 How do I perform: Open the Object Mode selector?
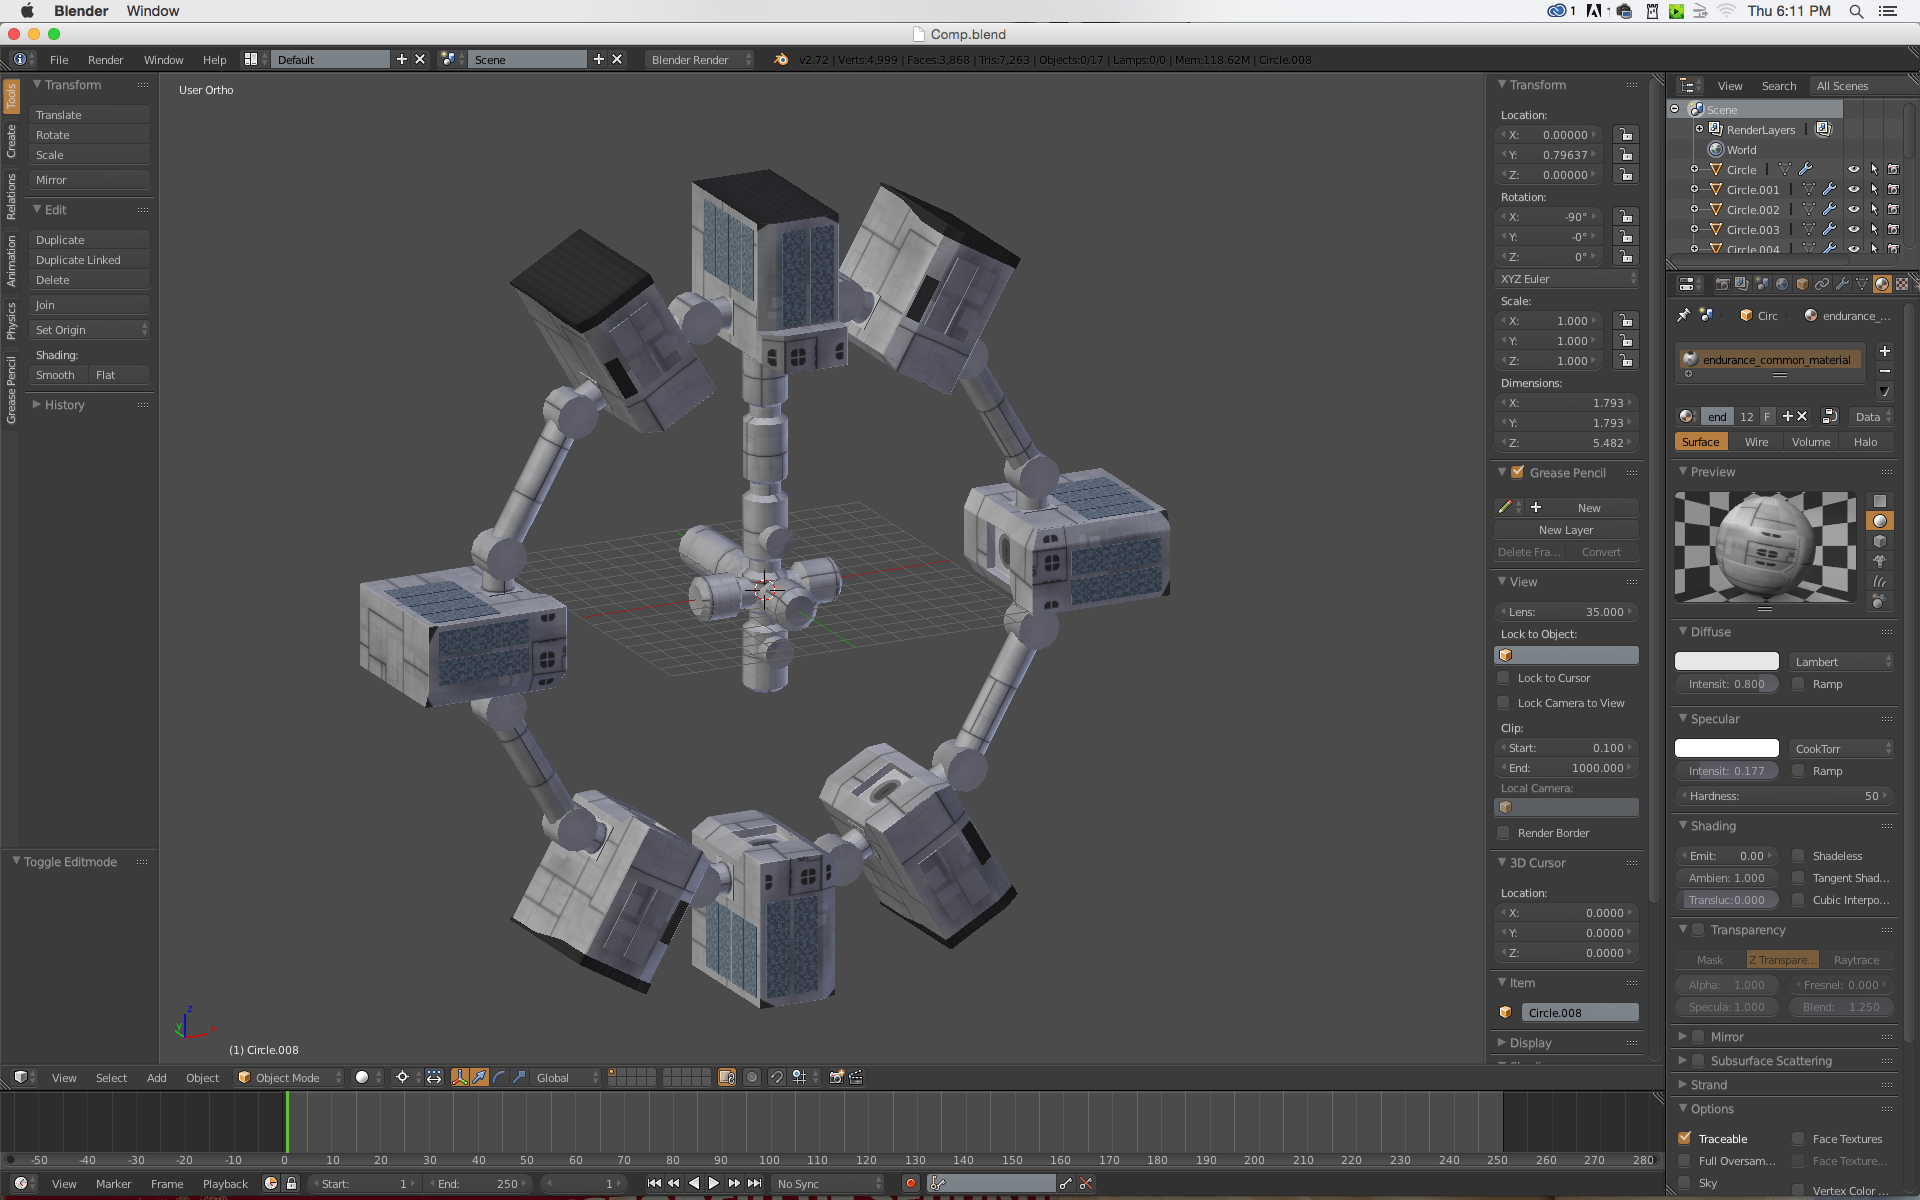pos(288,1077)
